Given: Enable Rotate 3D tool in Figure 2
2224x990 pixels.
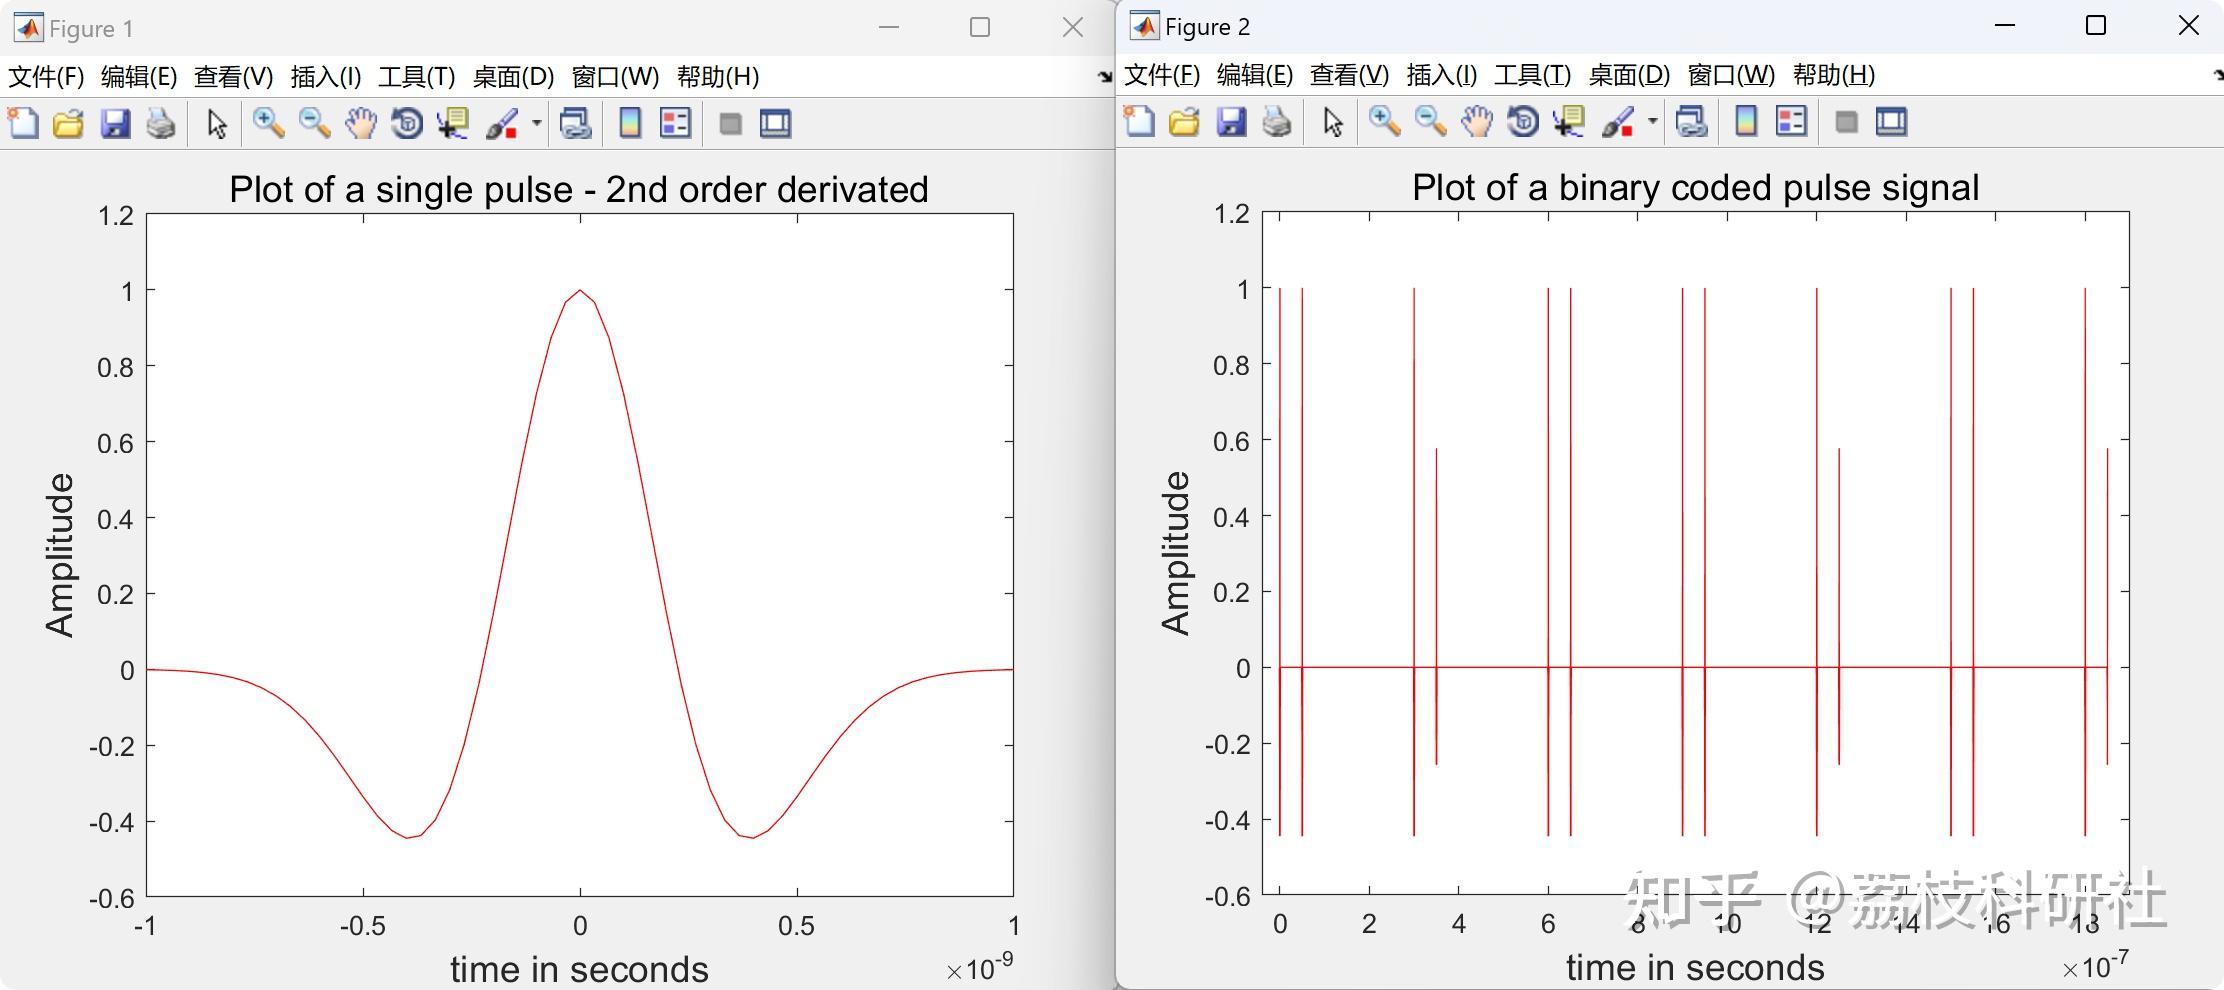Looking at the screenshot, I should 1523,121.
